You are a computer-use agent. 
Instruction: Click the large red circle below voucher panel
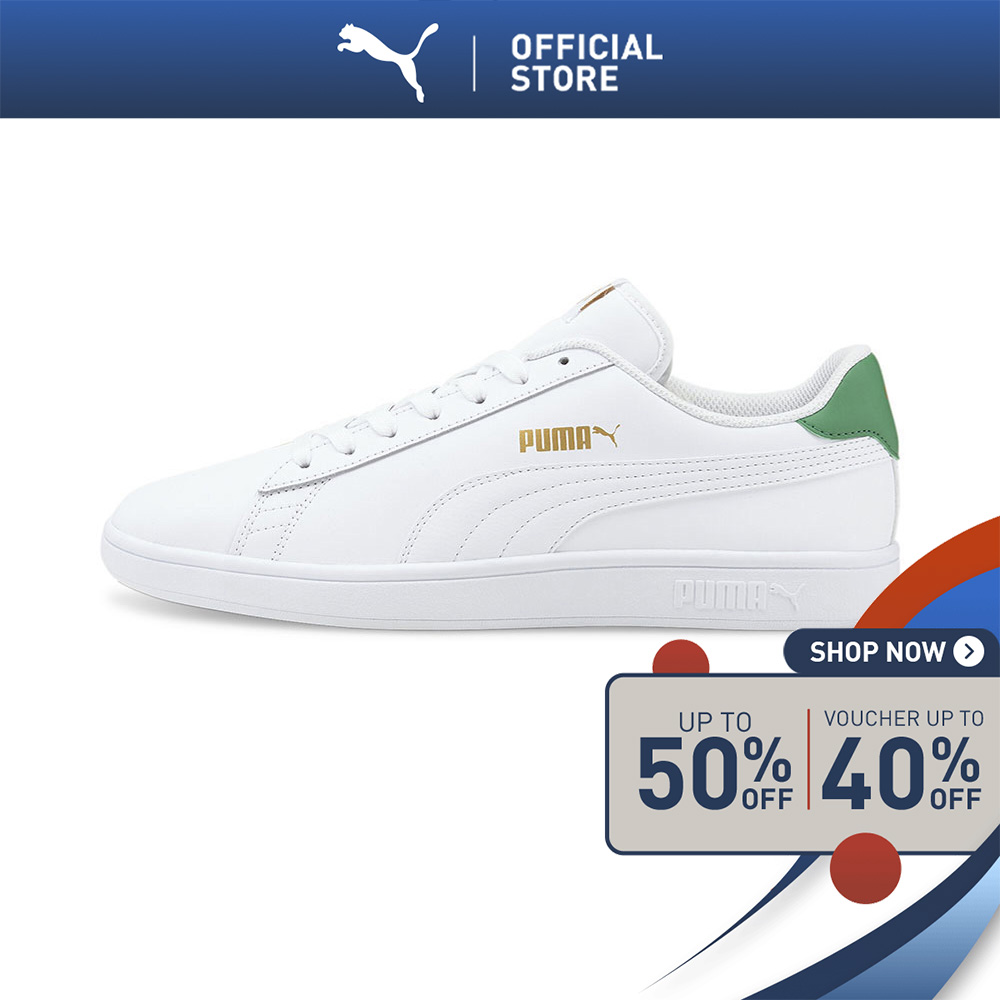pos(865,868)
